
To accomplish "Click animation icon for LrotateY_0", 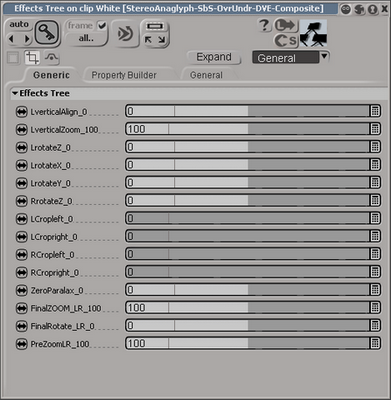I will click(22, 183).
